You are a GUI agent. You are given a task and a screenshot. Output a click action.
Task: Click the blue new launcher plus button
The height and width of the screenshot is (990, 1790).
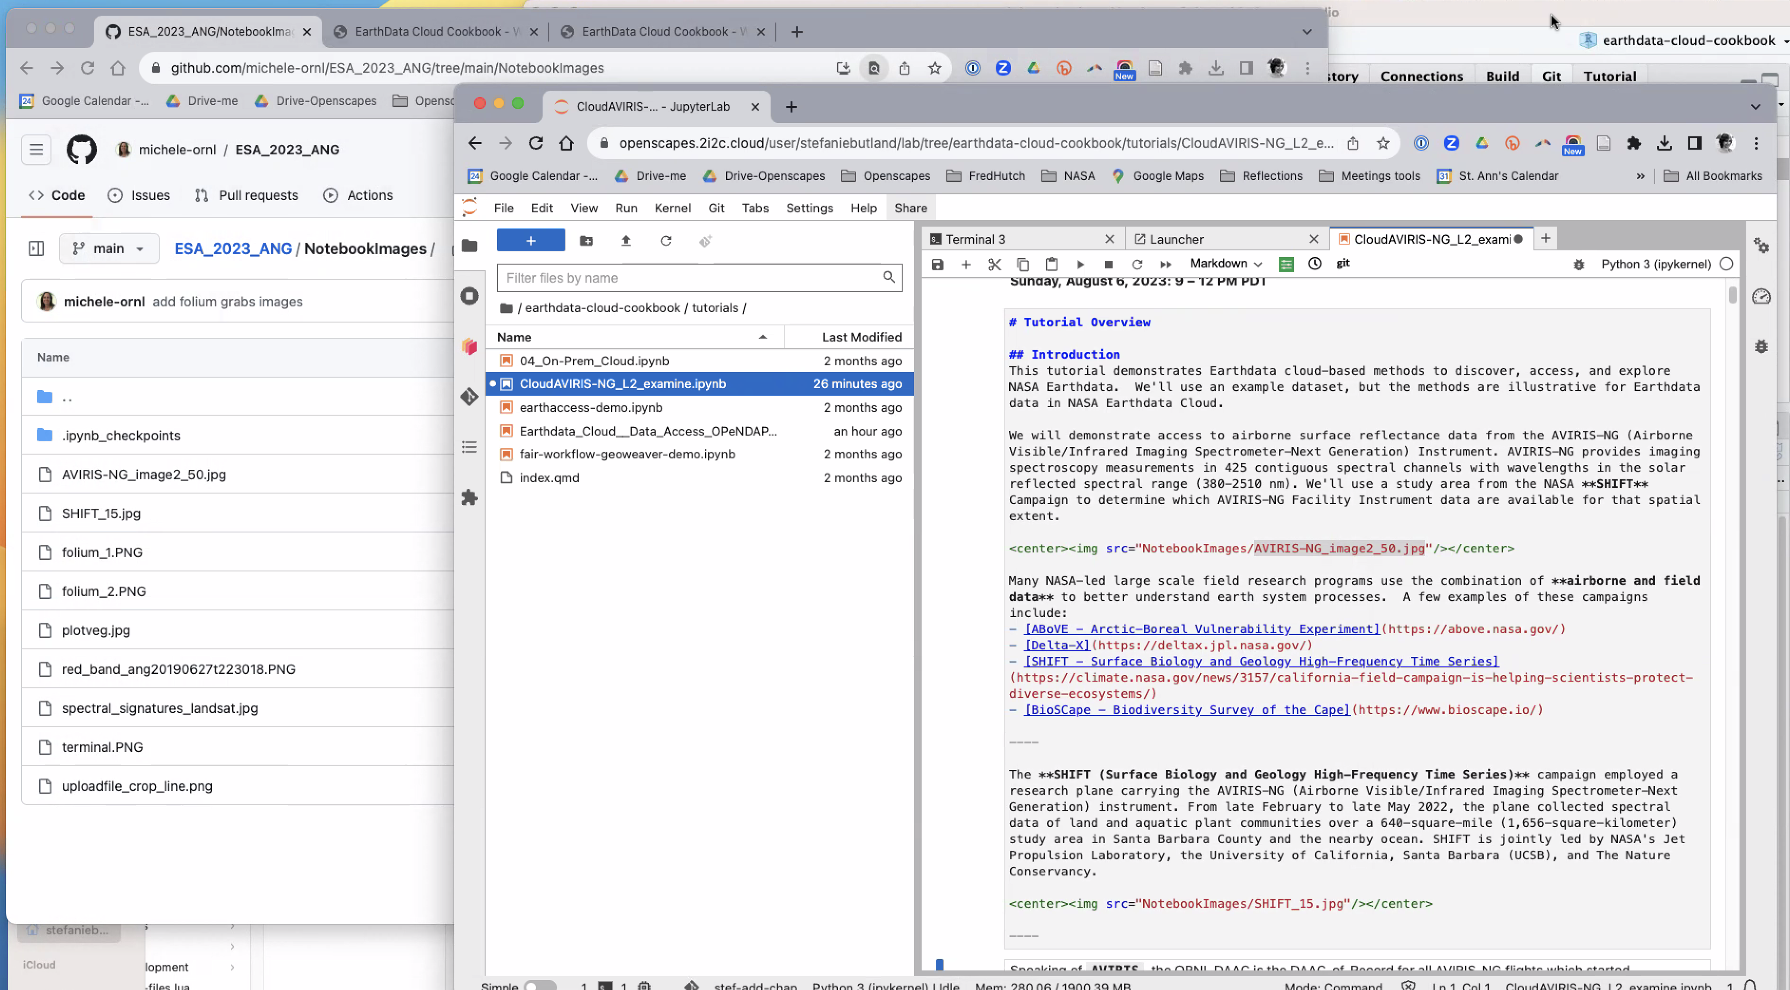[530, 241]
